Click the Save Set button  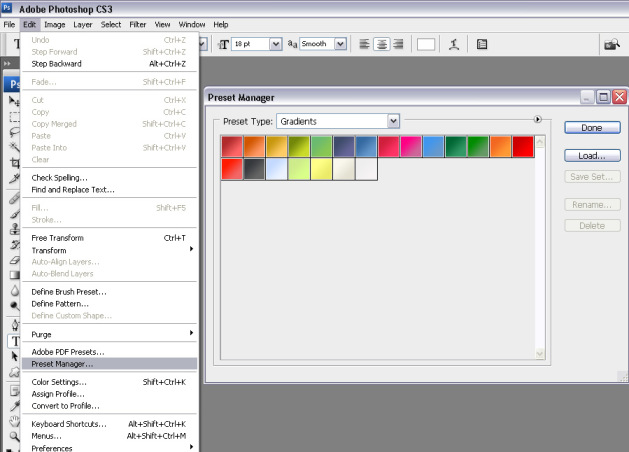(x=592, y=177)
